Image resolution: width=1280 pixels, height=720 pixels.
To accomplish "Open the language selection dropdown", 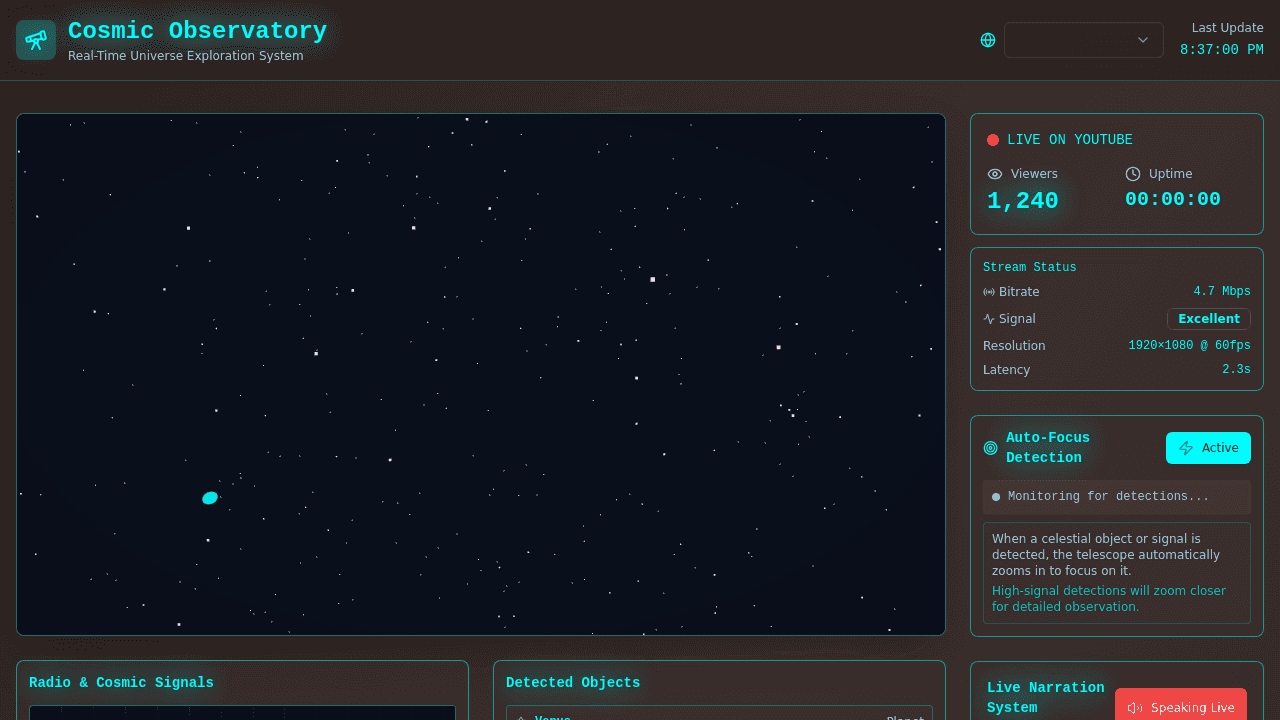I will click(x=1083, y=40).
